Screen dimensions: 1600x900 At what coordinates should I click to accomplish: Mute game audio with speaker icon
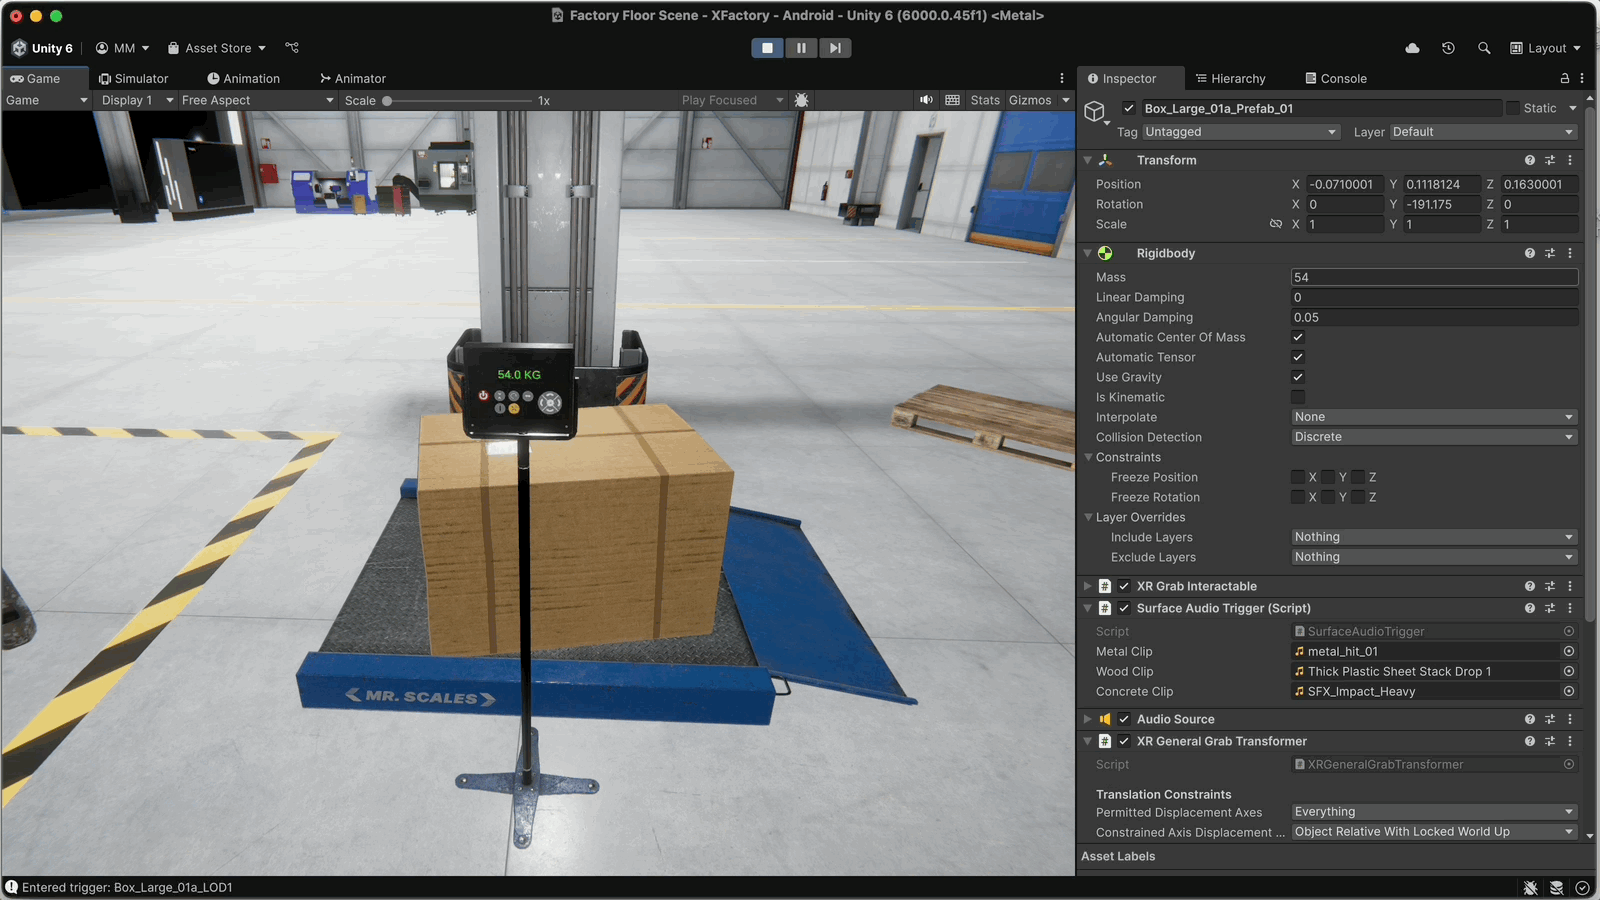click(x=926, y=100)
